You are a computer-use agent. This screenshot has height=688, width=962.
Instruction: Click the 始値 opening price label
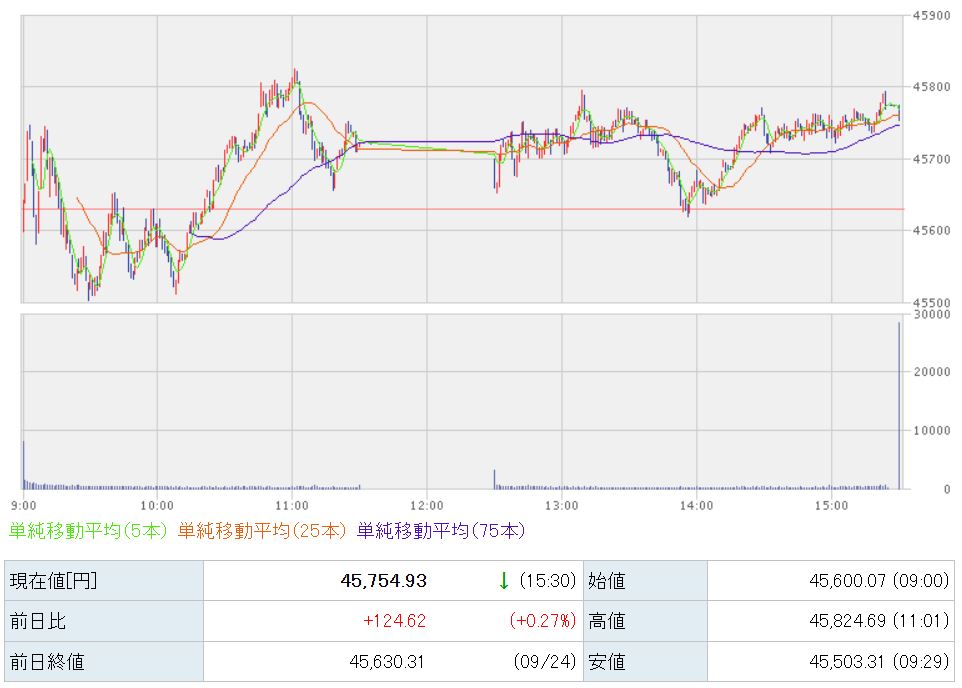[606, 581]
